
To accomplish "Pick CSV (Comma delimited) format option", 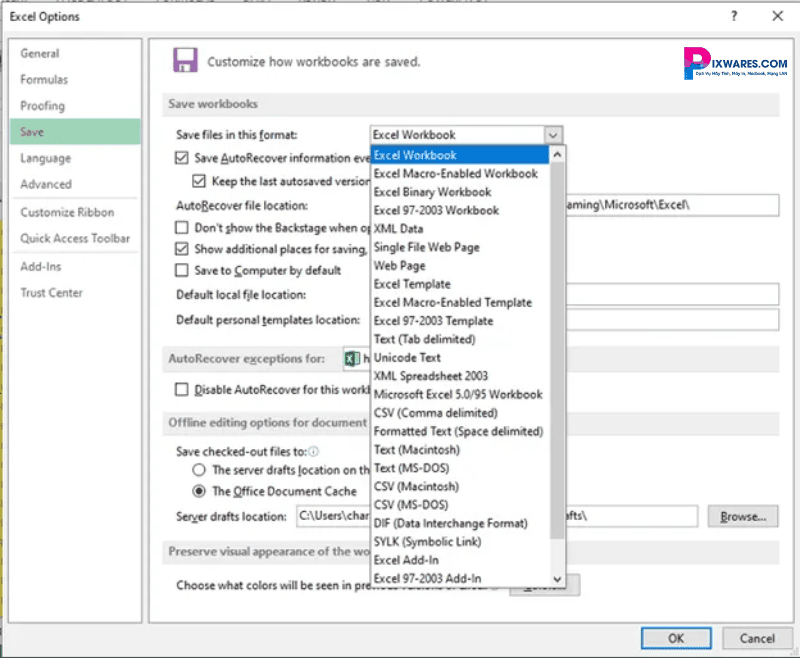I will point(435,413).
